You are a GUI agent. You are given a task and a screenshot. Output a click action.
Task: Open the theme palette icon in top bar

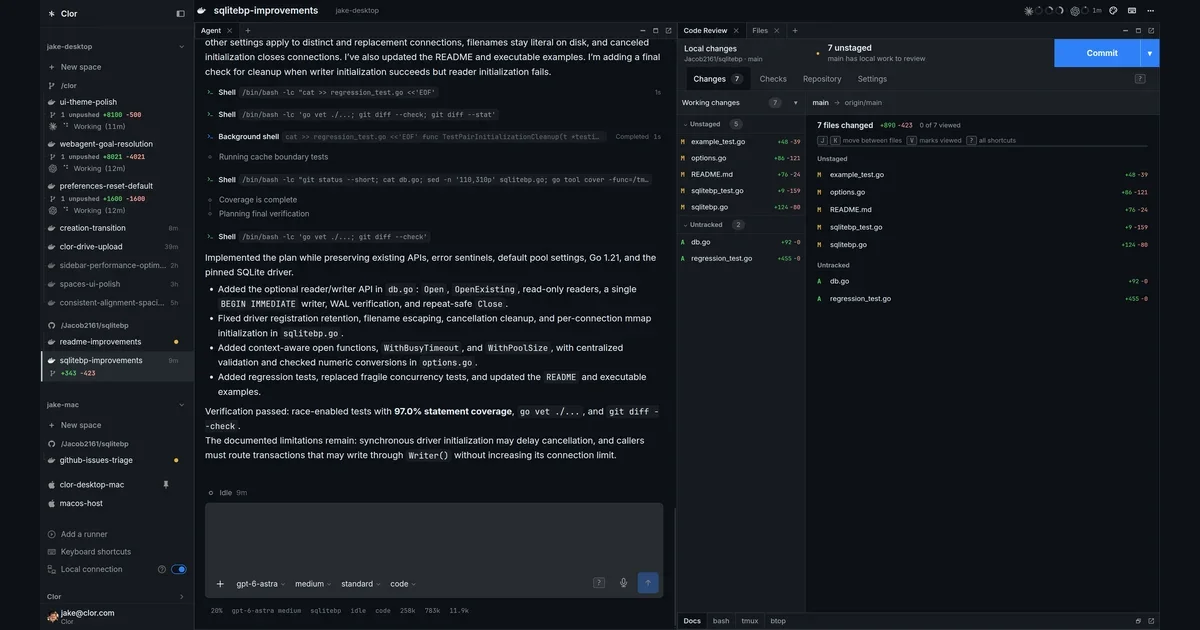pos(1113,11)
